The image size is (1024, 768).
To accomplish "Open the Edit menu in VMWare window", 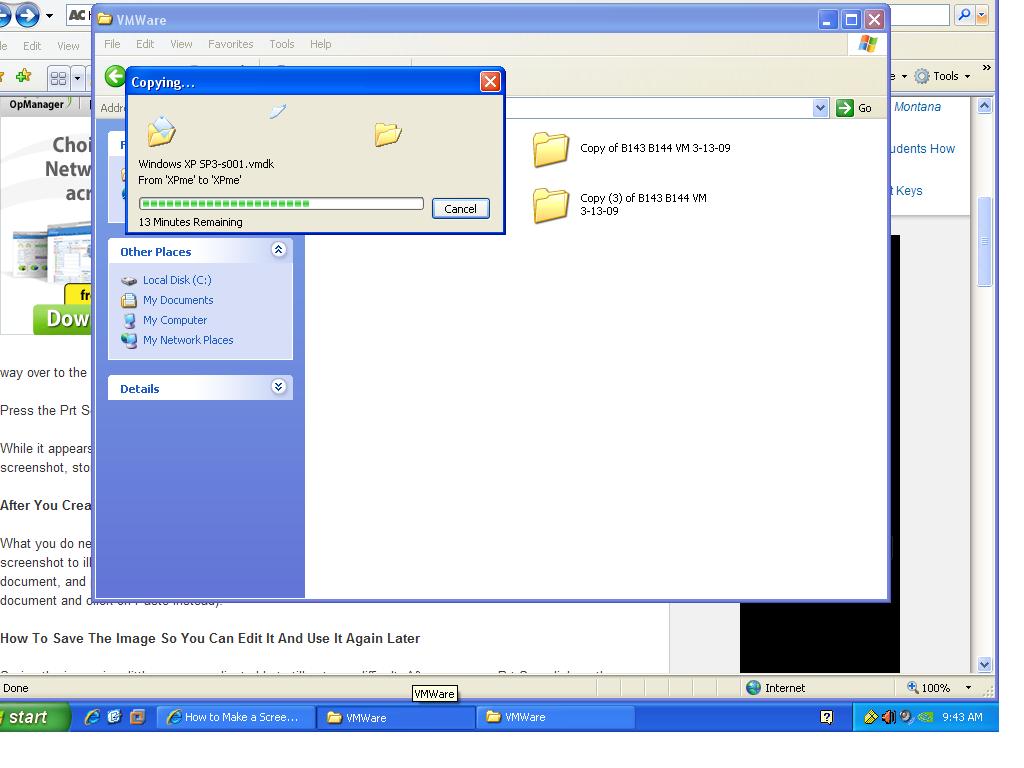I will point(145,44).
